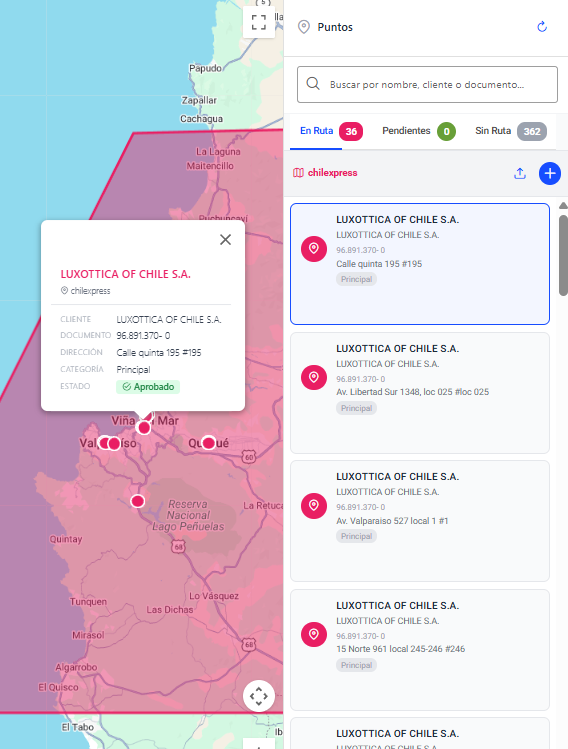Screen dimensions: 568x749
Task: Click the map recenter pan control
Action: (x=258, y=696)
